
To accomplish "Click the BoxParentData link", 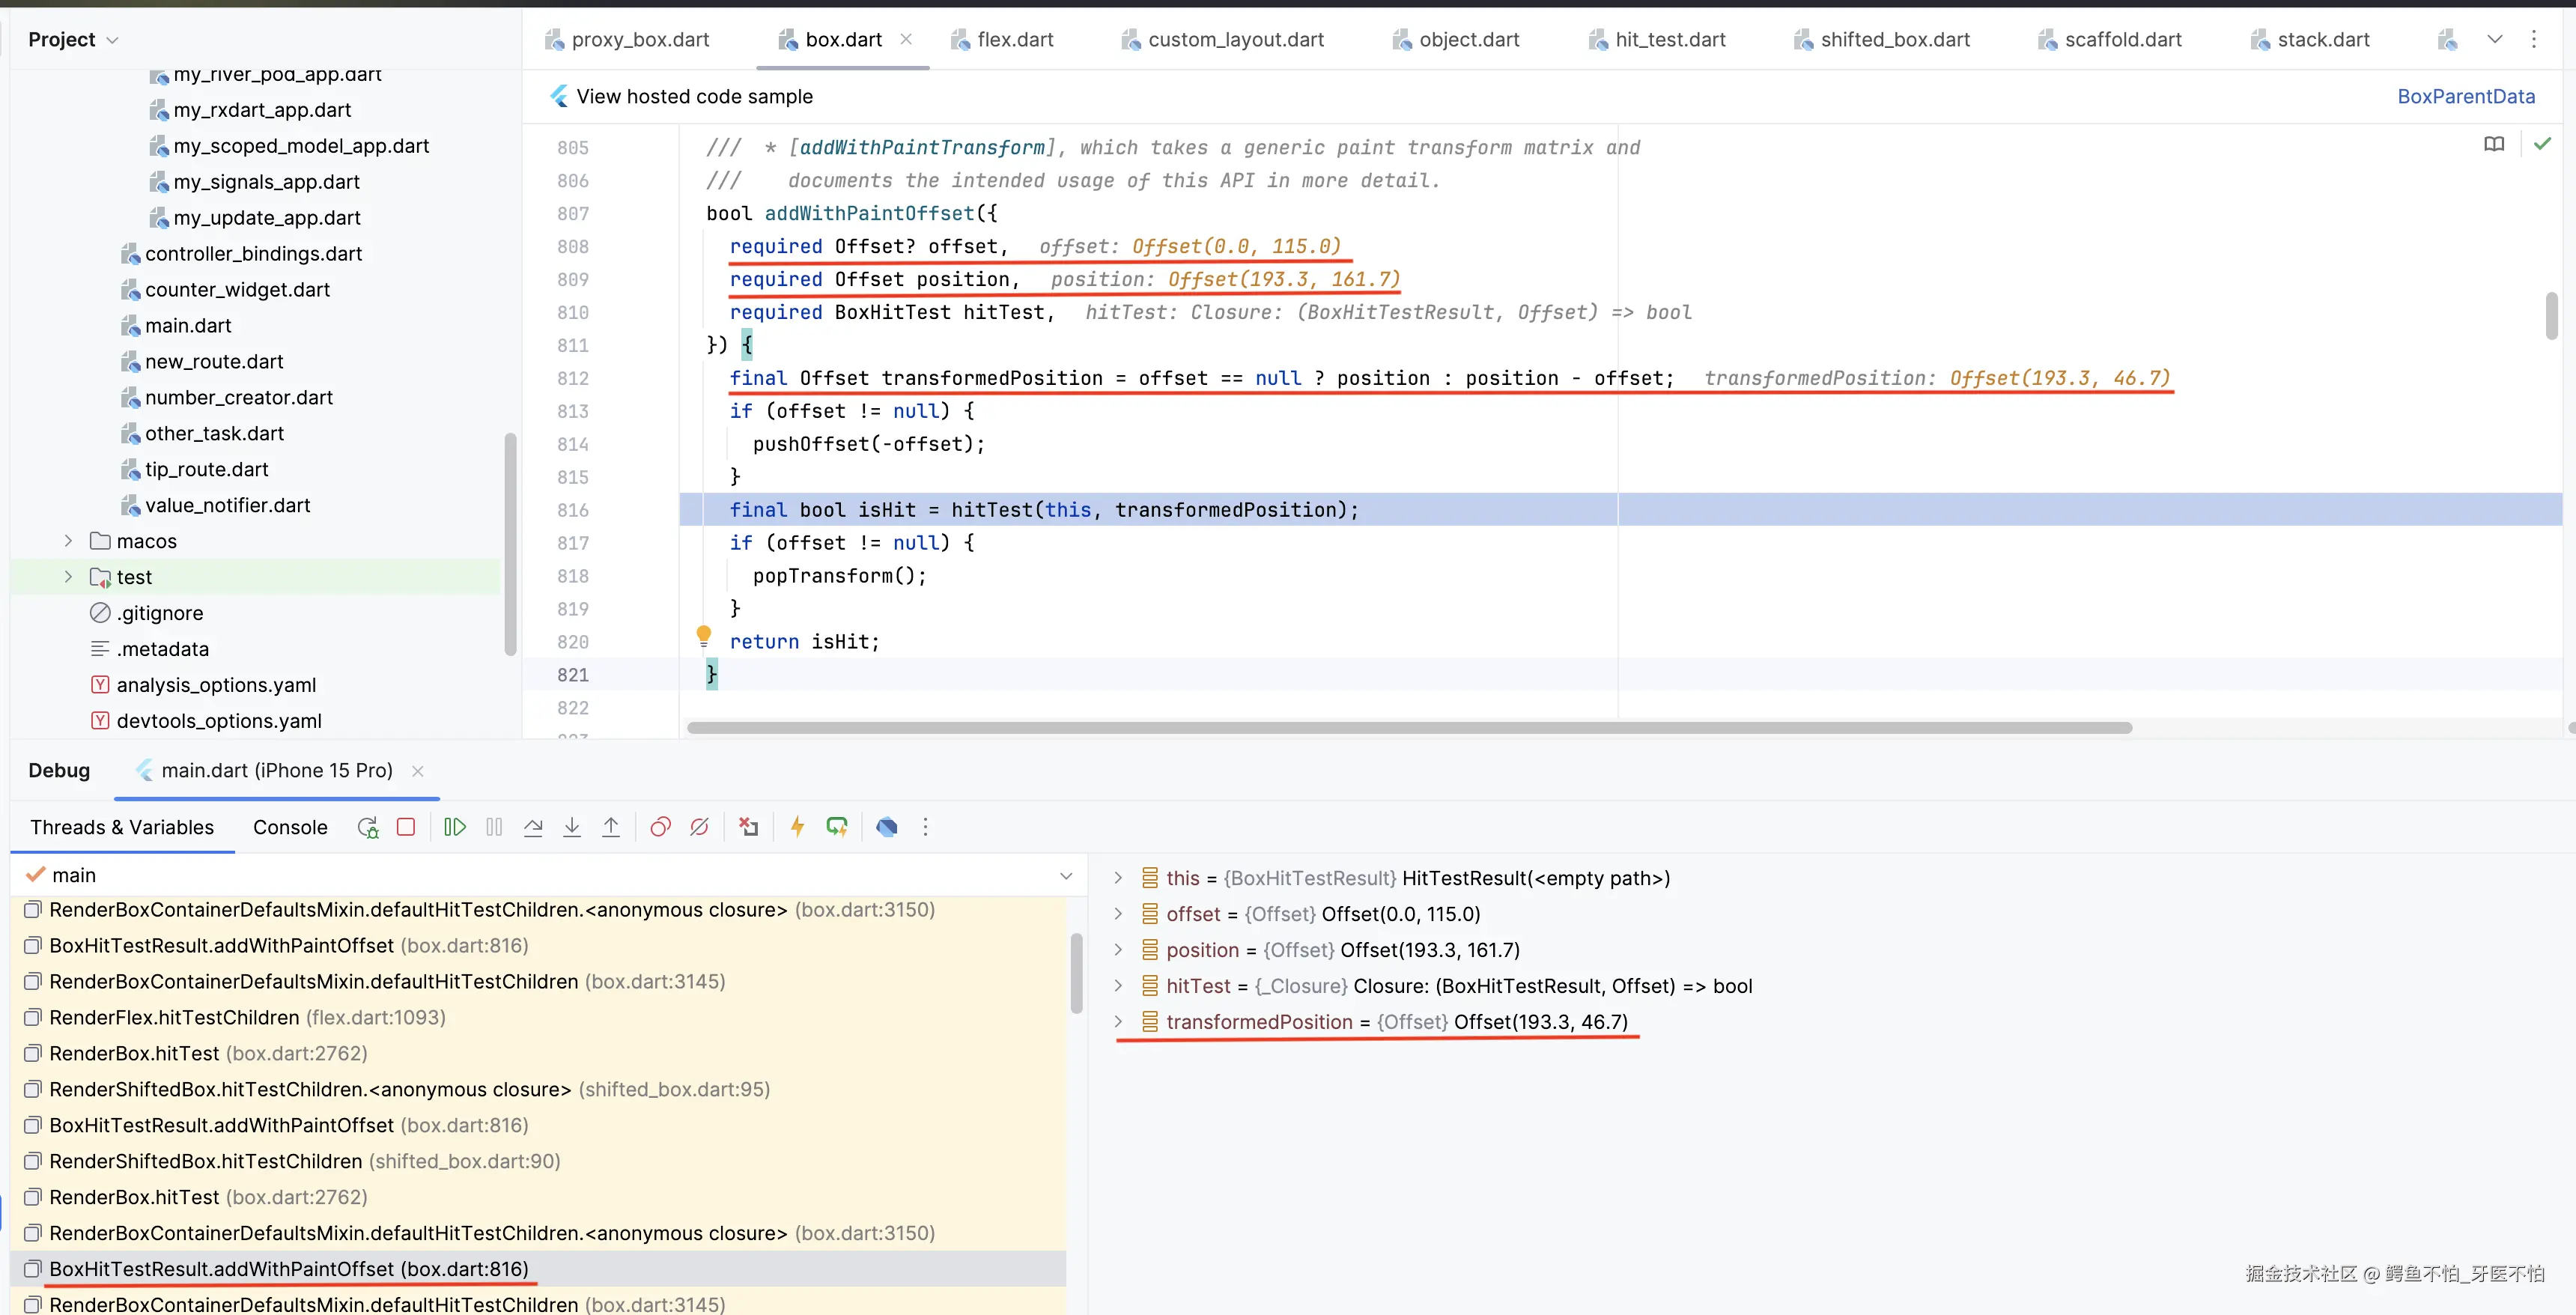I will click(2465, 97).
